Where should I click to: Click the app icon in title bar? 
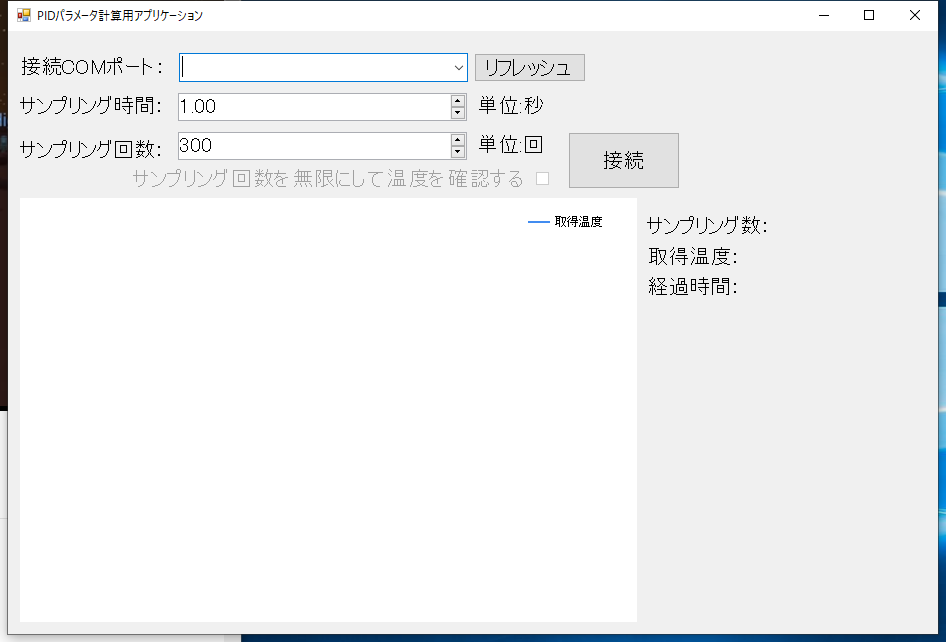coord(24,15)
